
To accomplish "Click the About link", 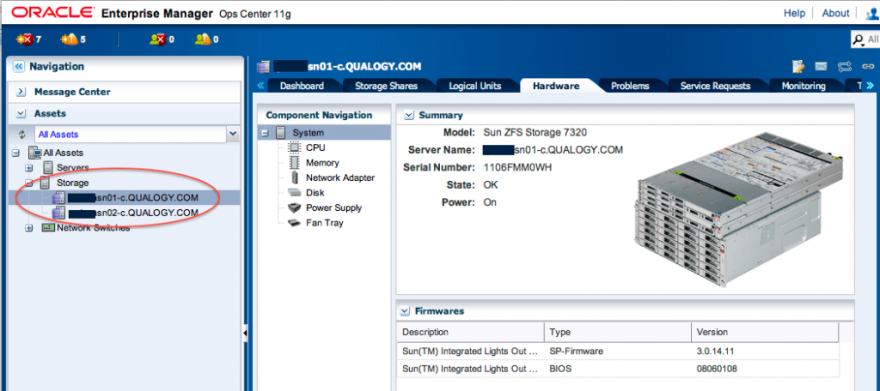I will click(836, 13).
